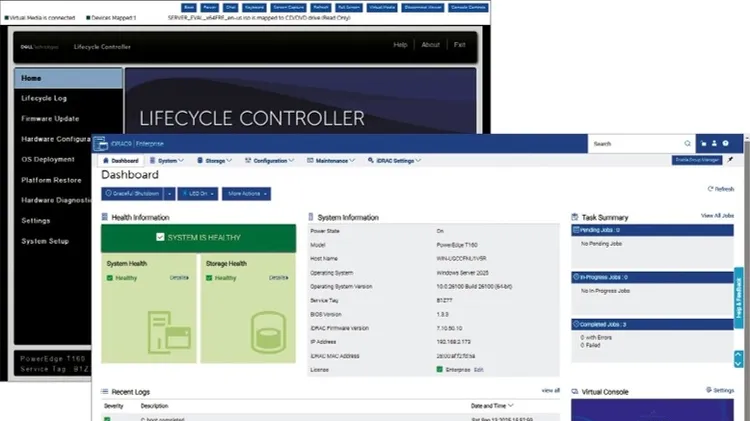750x421 pixels.
Task: Click the pin icon beside Enable Group Manager
Action: pyautogui.click(x=730, y=160)
